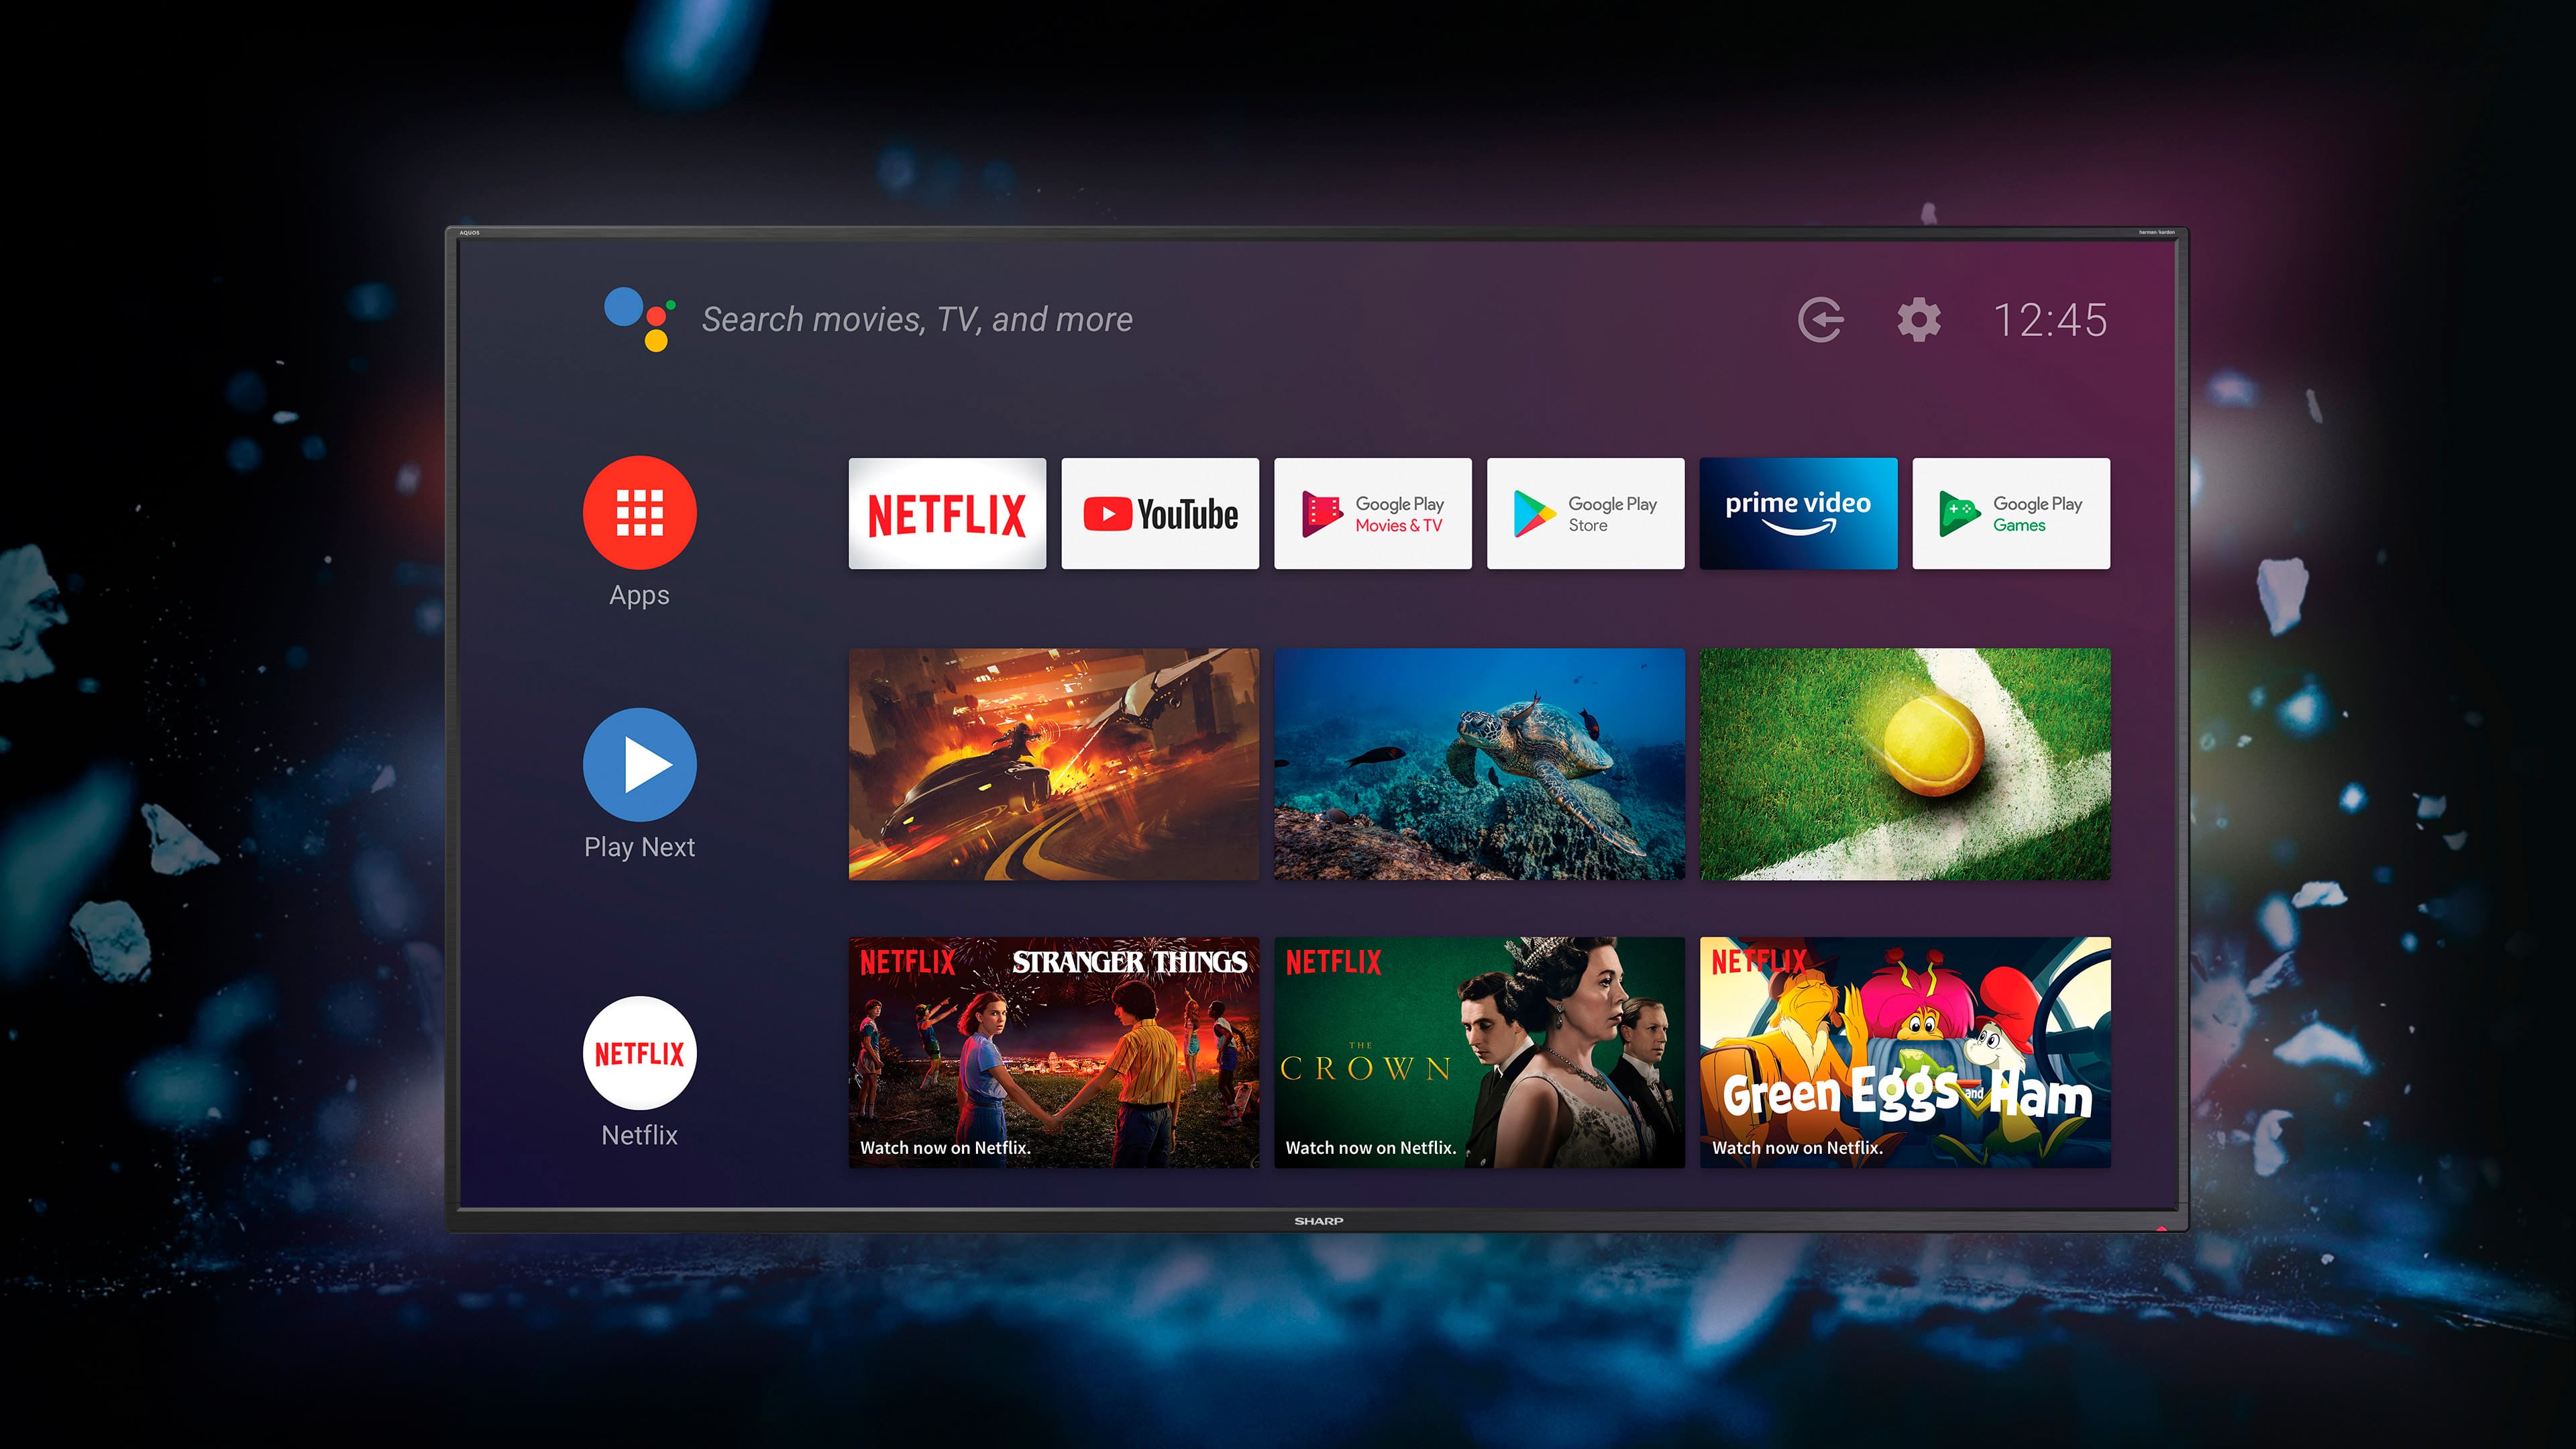Select the Stranger Things Netflix card
Viewport: 2576px width, 1449px height.
click(1053, 1052)
